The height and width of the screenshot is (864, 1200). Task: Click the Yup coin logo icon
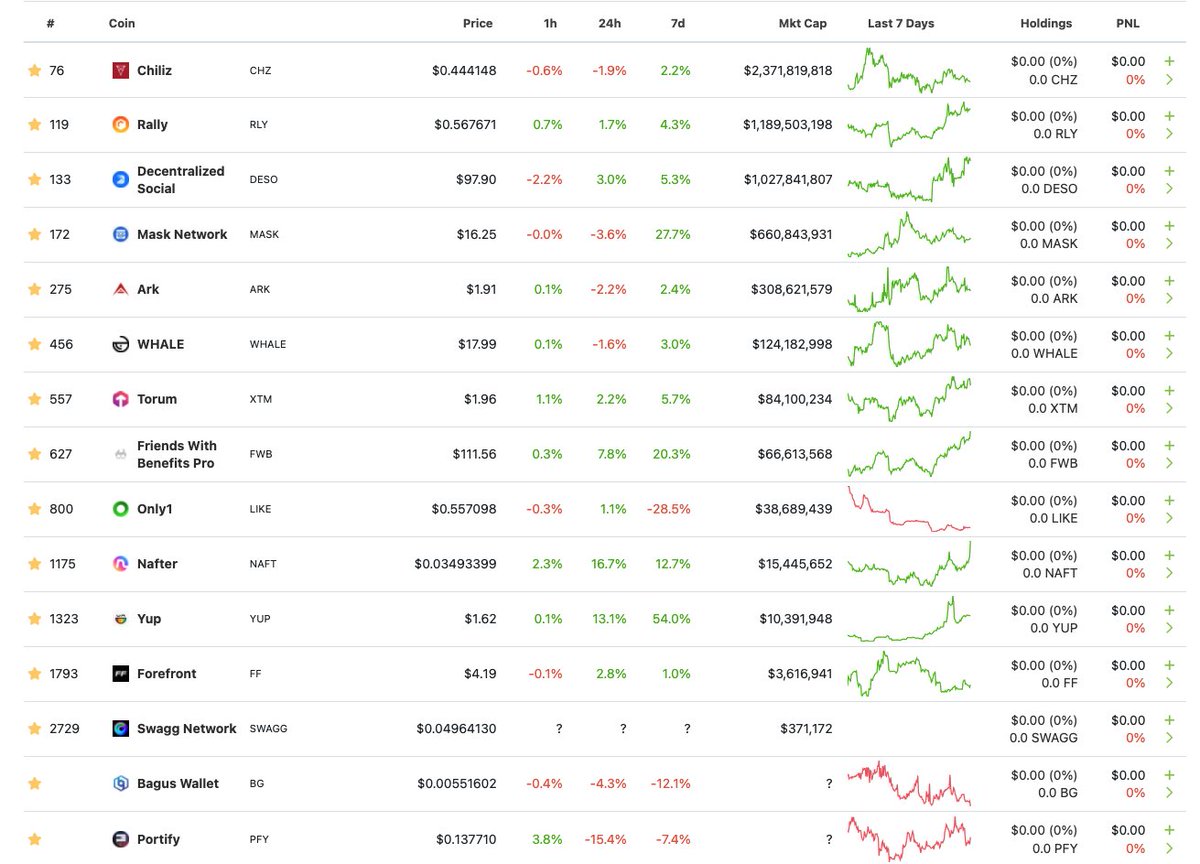(x=120, y=619)
